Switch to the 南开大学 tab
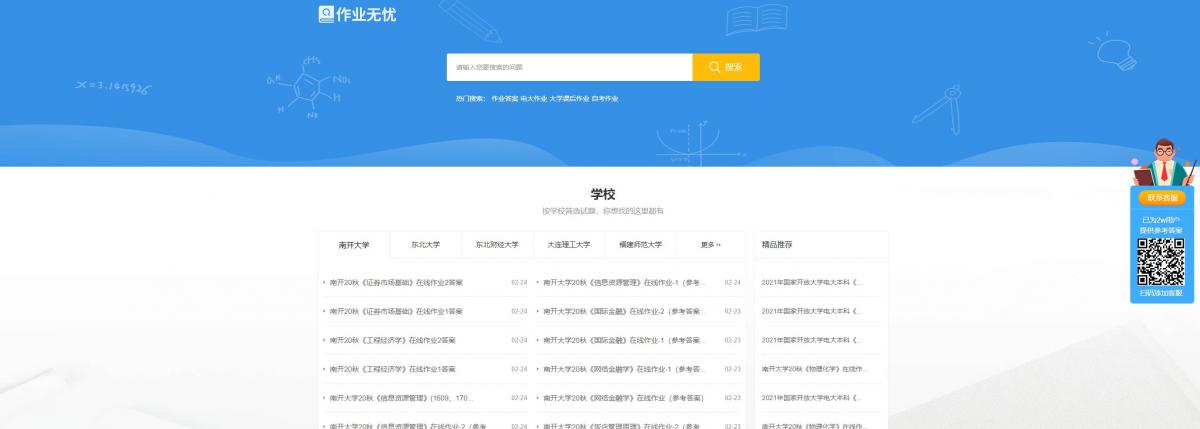1200x429 pixels. pyautogui.click(x=354, y=245)
